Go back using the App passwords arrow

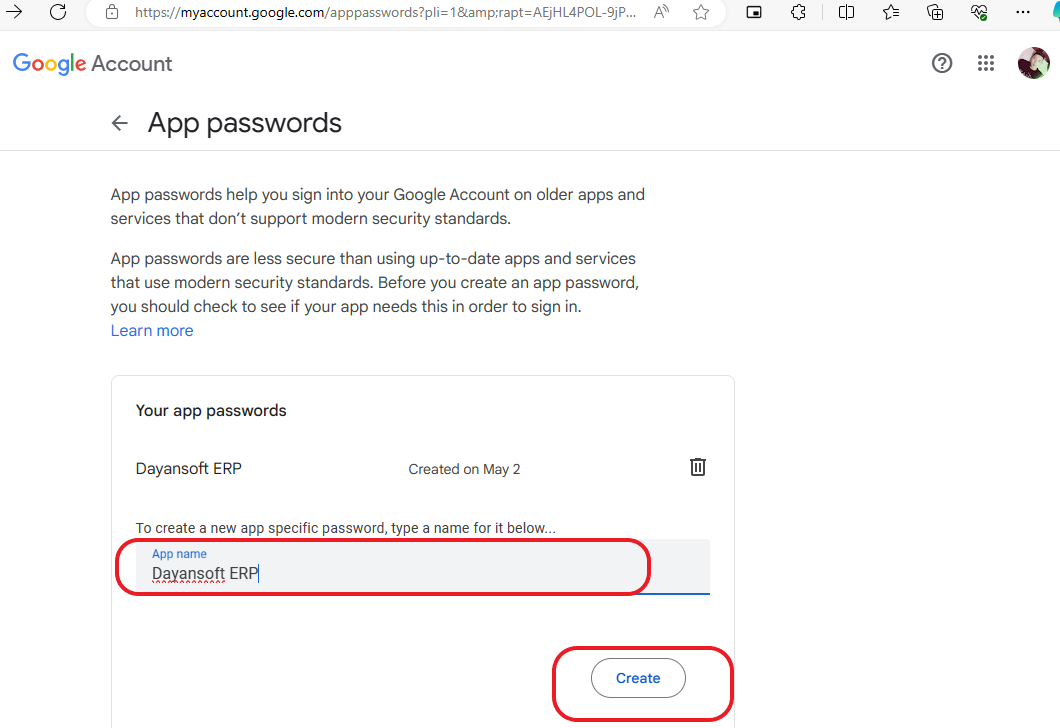coord(120,123)
